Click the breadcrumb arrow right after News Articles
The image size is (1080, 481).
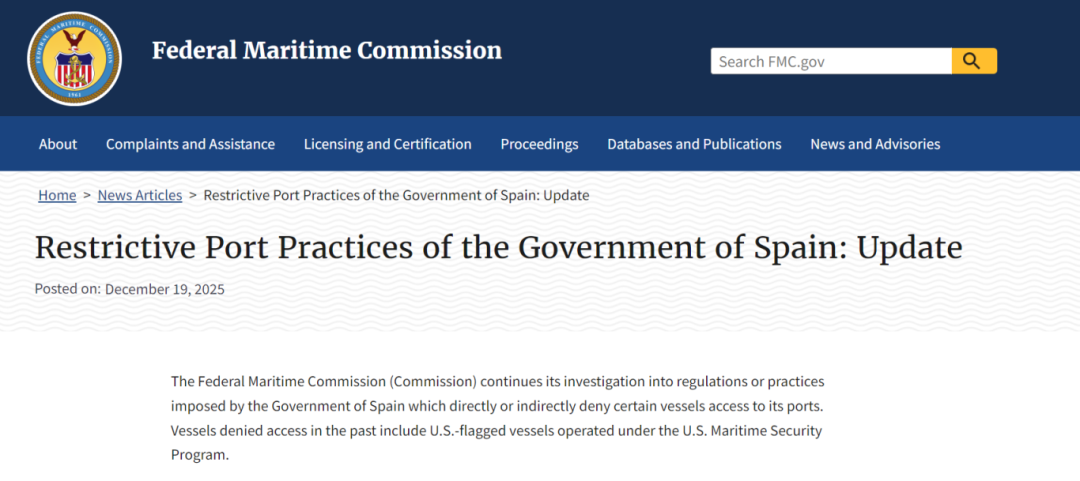click(193, 195)
